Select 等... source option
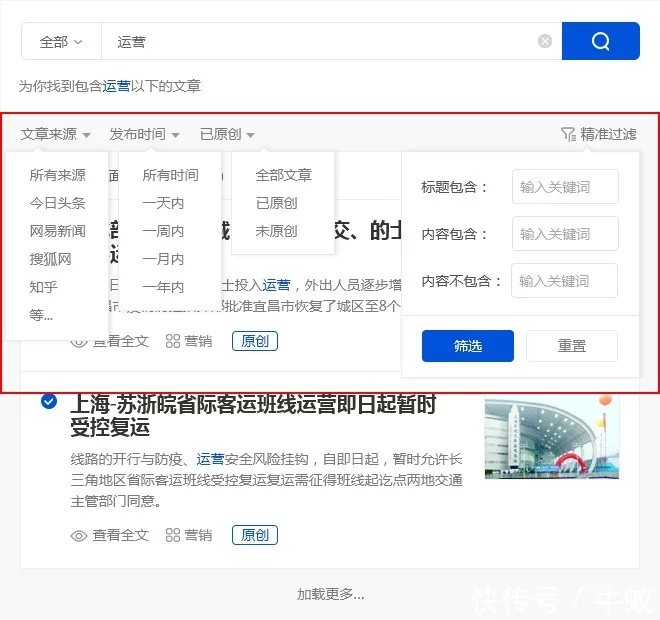 [x=41, y=315]
